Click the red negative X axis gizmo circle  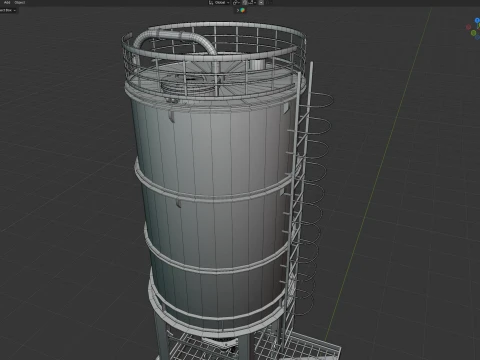(468, 27)
